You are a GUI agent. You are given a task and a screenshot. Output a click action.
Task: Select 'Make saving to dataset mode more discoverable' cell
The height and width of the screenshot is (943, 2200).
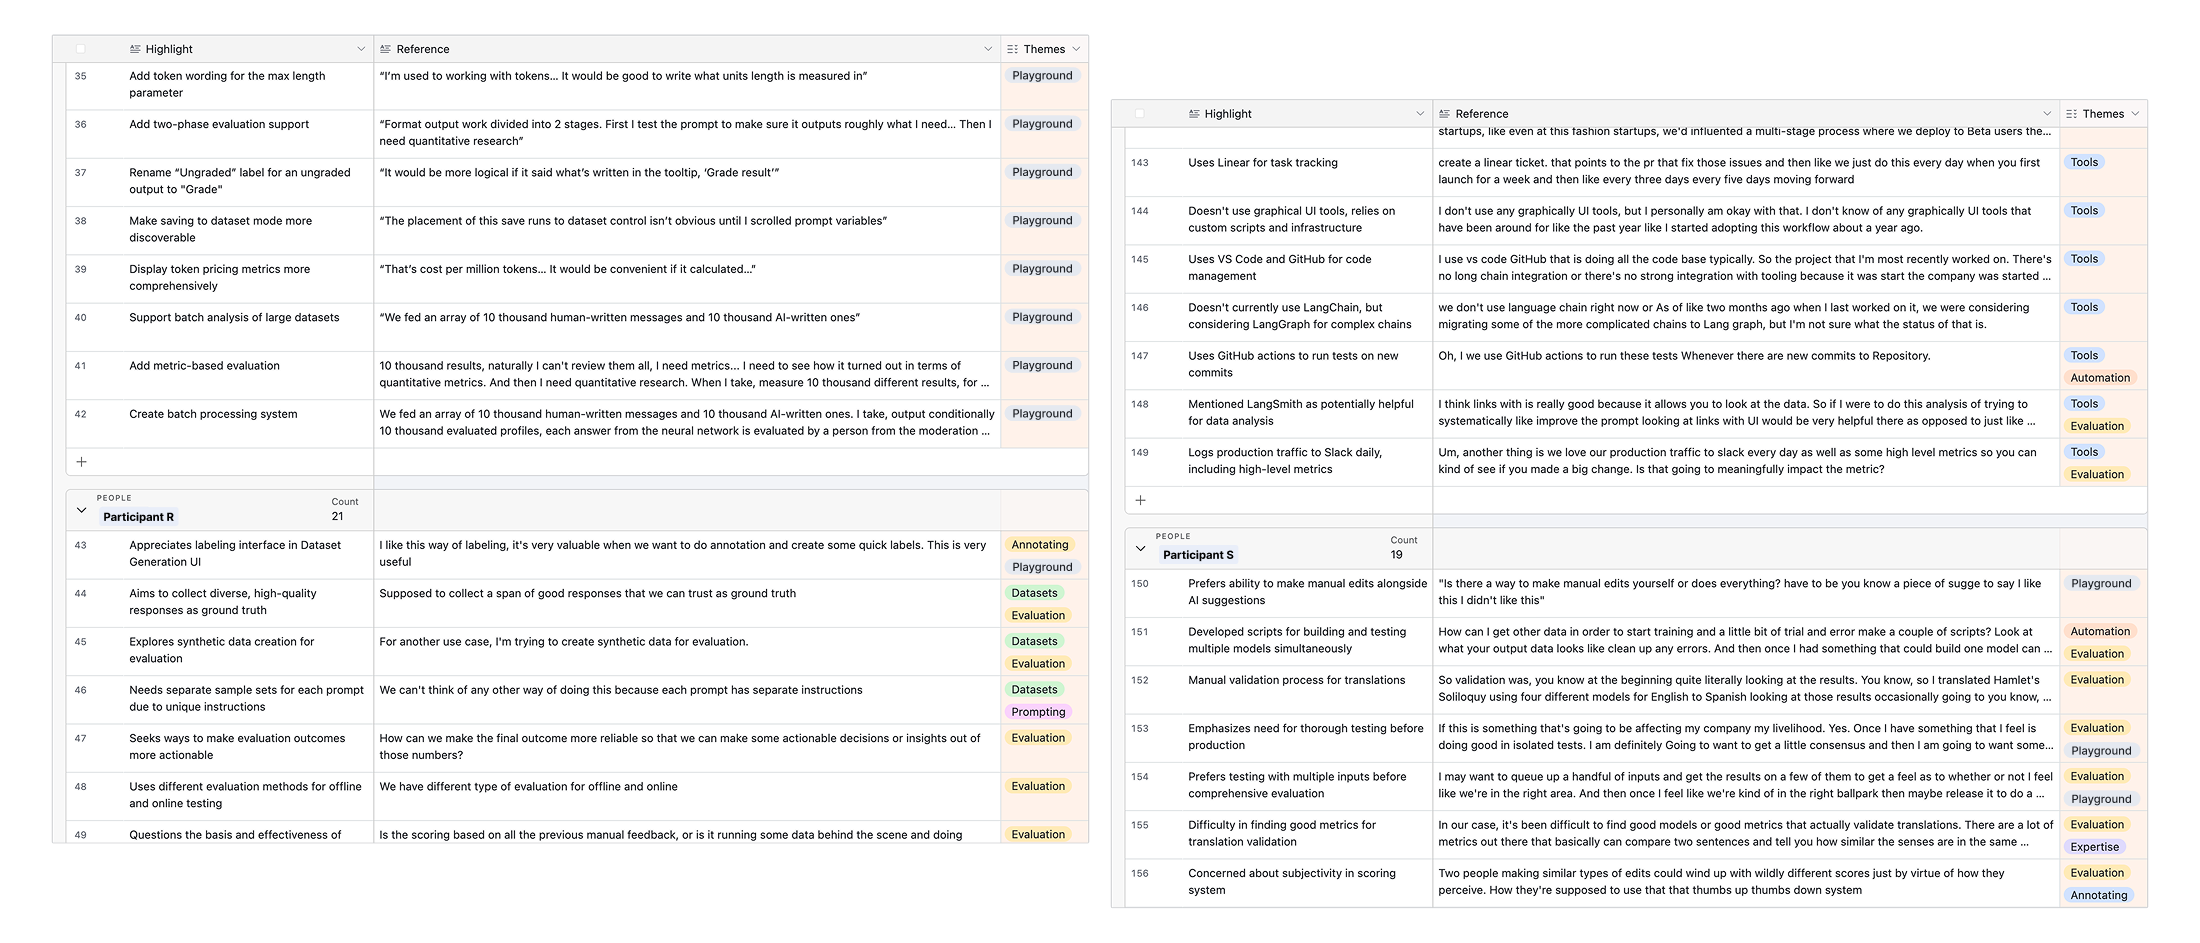pos(249,230)
